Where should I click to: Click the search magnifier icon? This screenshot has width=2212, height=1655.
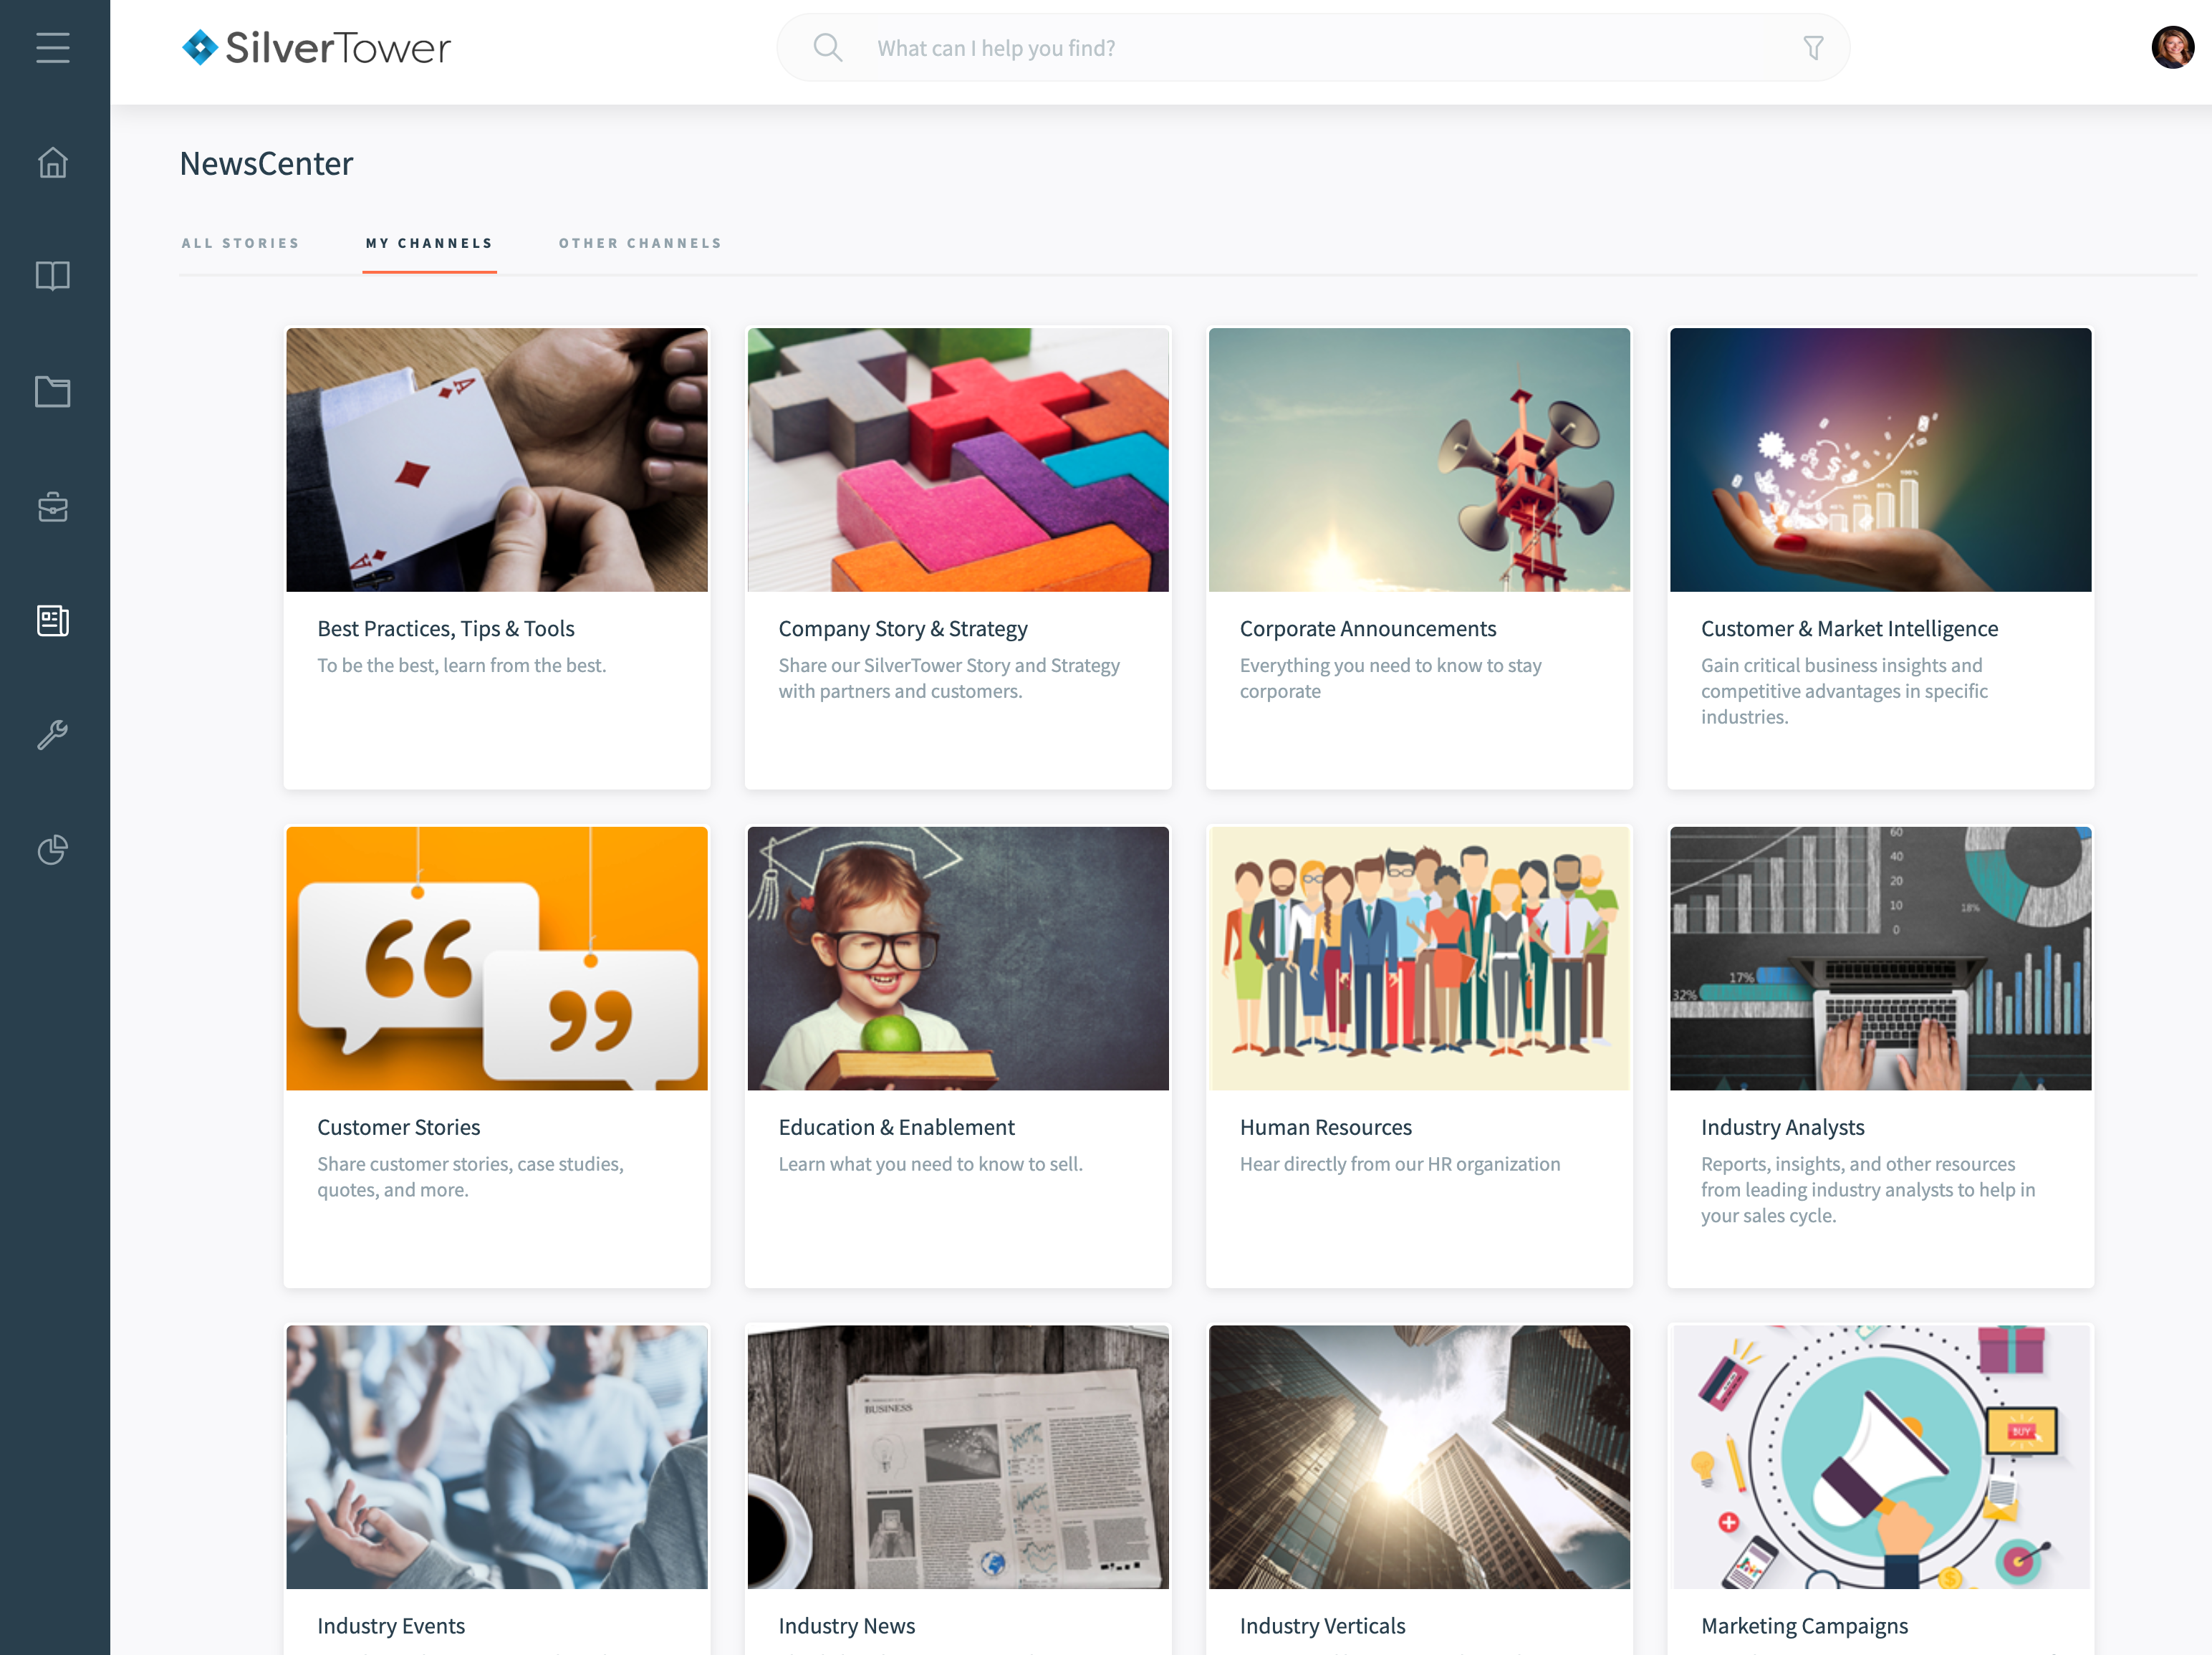click(828, 47)
